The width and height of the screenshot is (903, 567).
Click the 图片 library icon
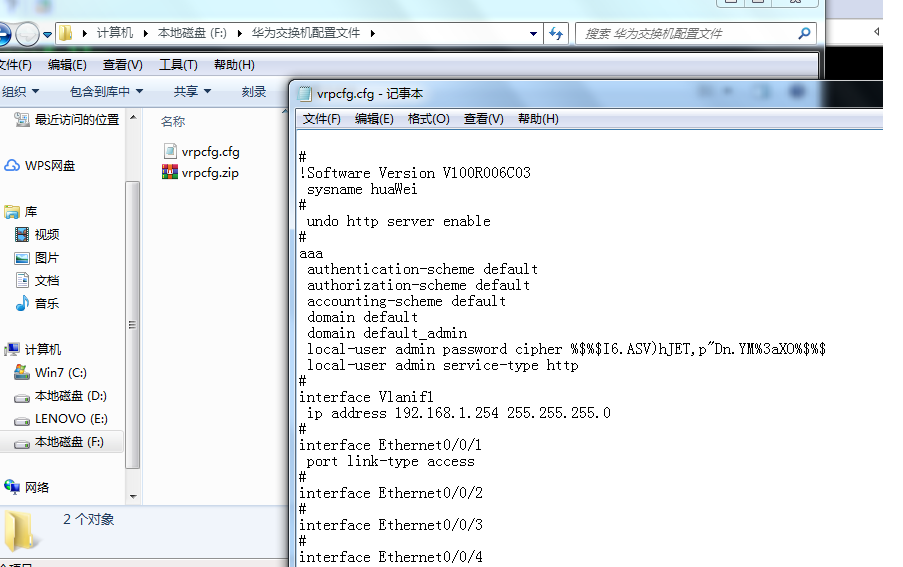click(22, 258)
